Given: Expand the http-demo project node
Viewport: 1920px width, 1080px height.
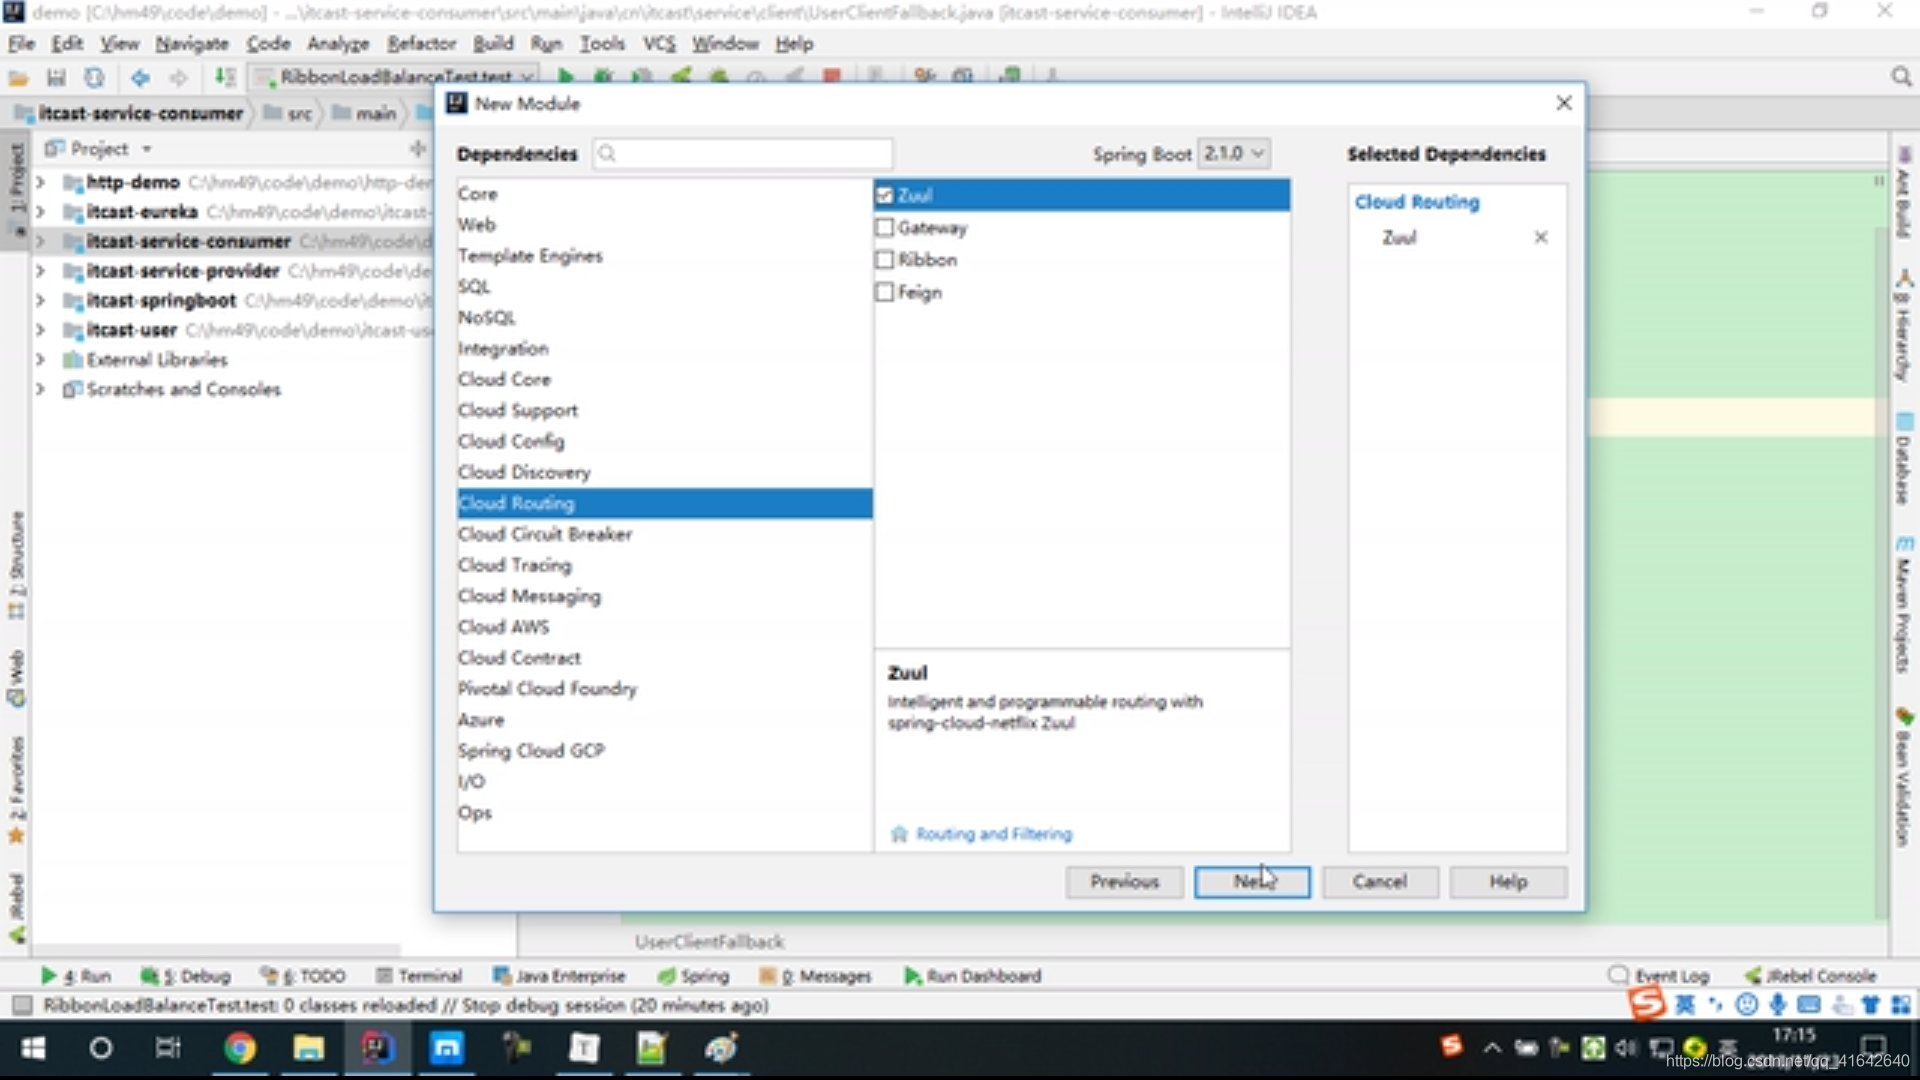Looking at the screenshot, I should click(40, 183).
